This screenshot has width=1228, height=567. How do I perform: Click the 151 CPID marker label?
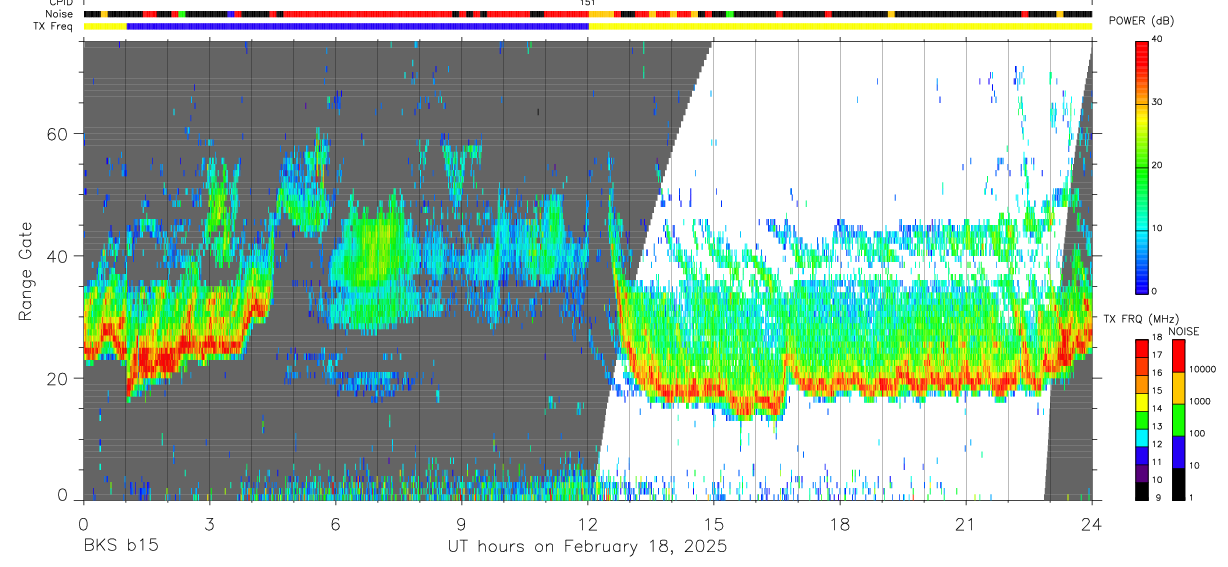pyautogui.click(x=587, y=3)
